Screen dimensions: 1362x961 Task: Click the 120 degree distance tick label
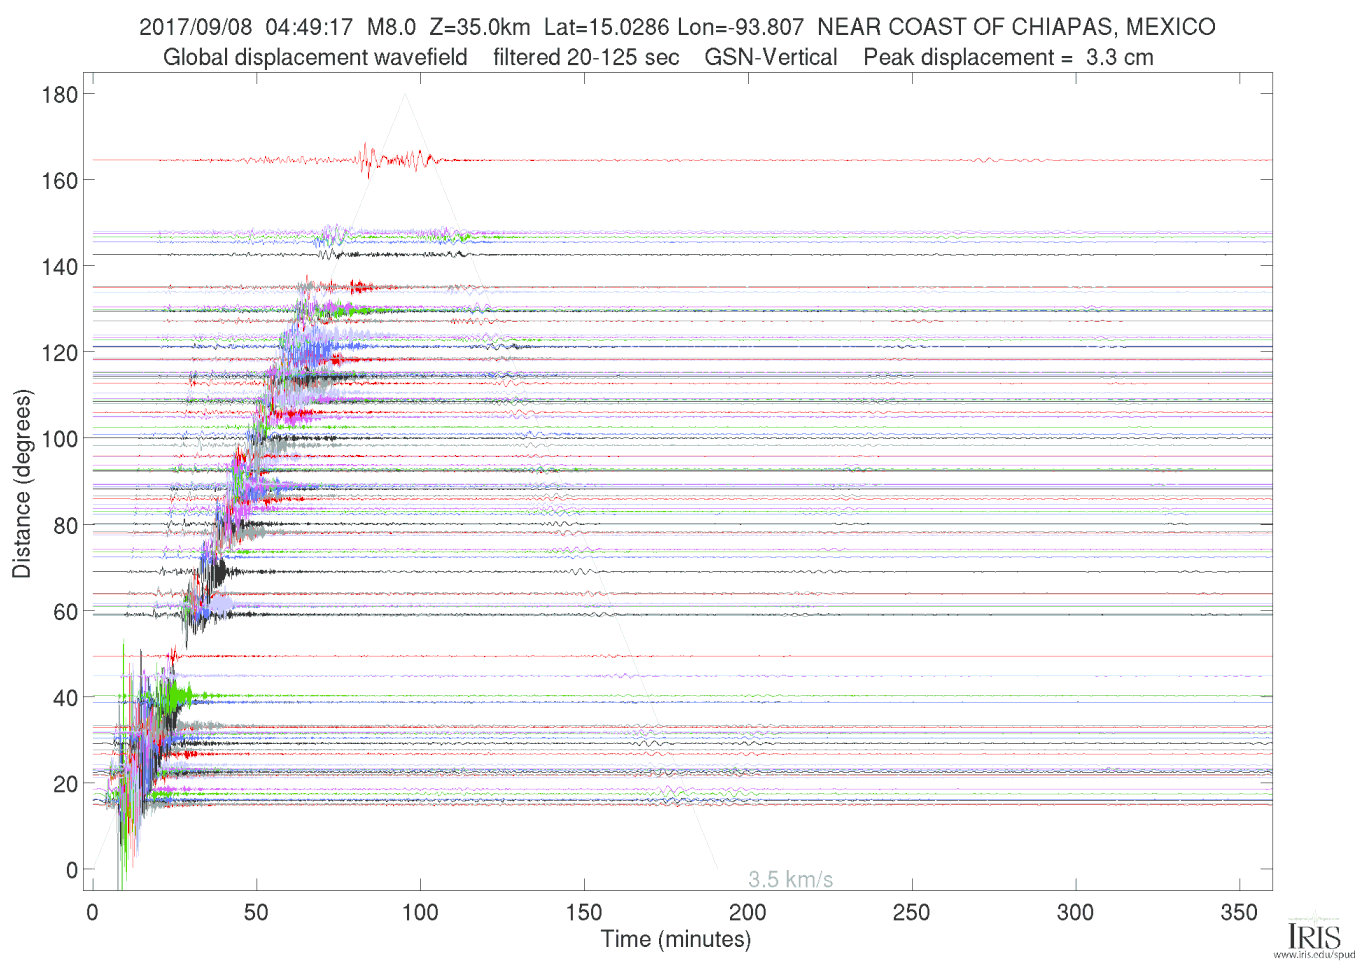click(x=60, y=353)
